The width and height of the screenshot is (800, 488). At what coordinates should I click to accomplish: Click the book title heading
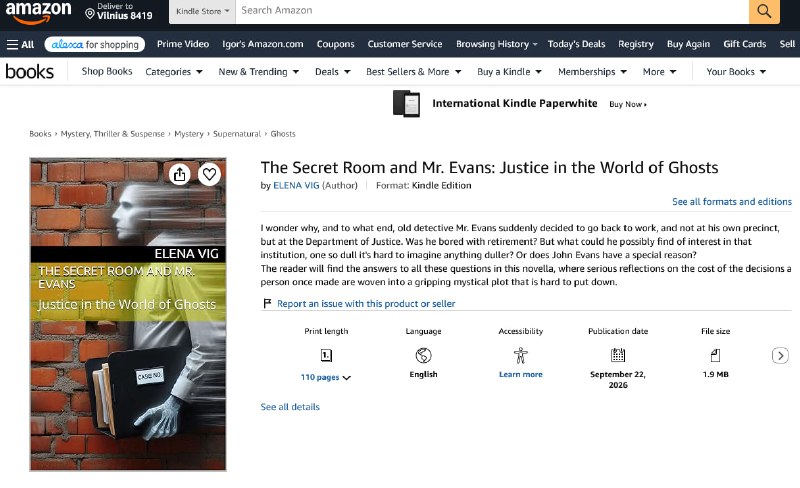(489, 167)
